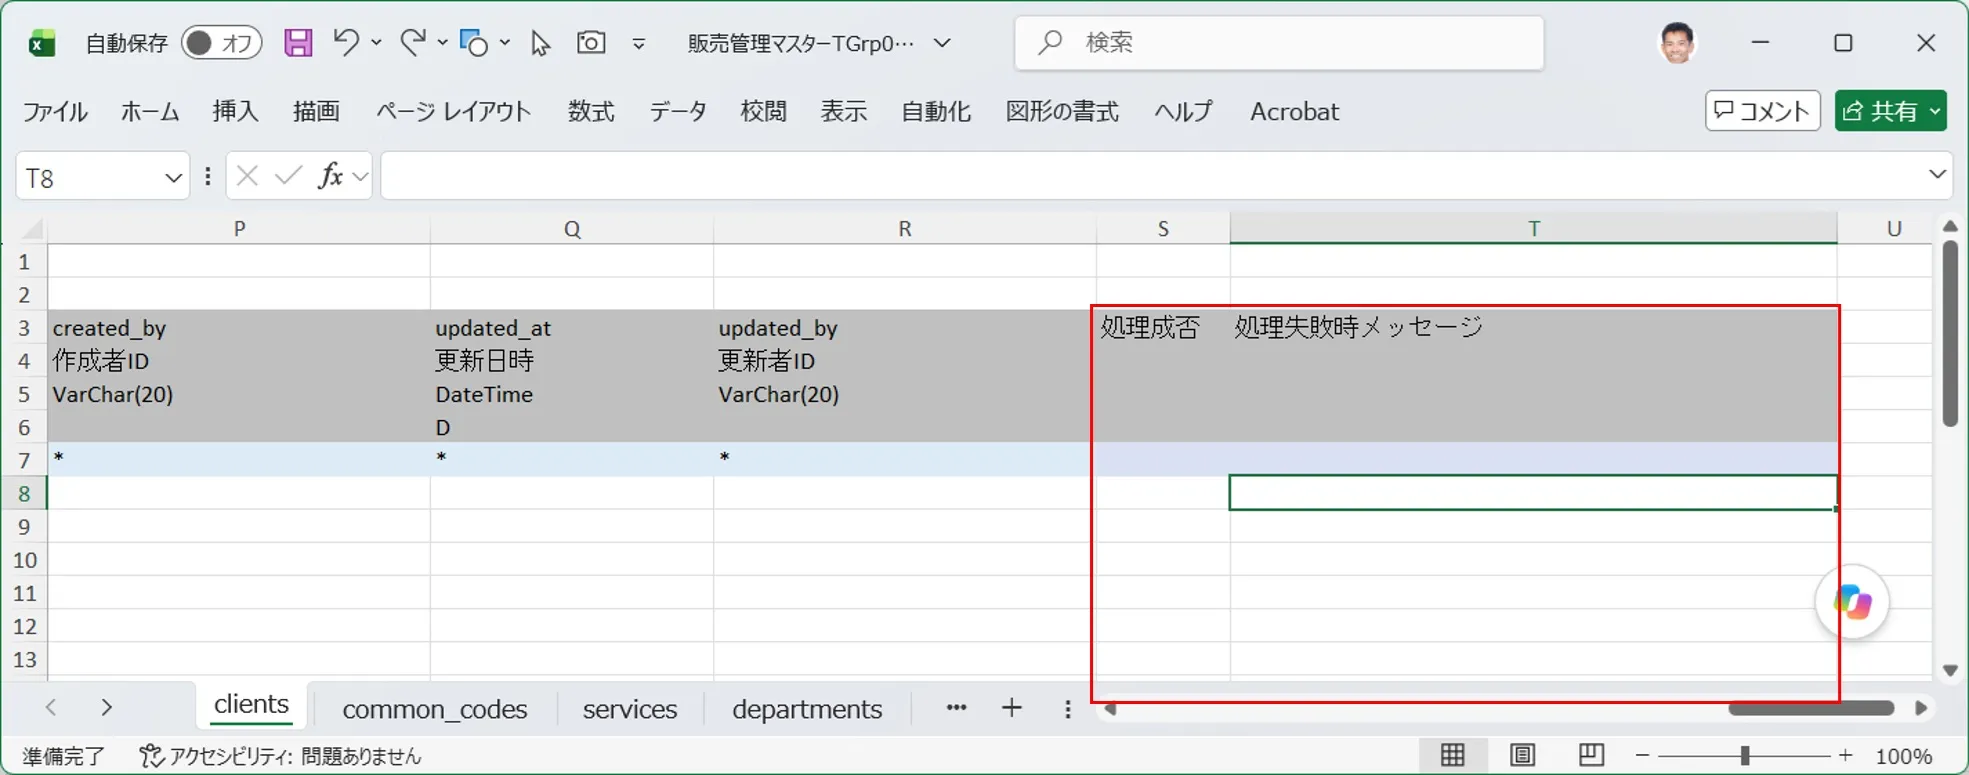
Task: Open the ファイル menu
Action: point(55,111)
